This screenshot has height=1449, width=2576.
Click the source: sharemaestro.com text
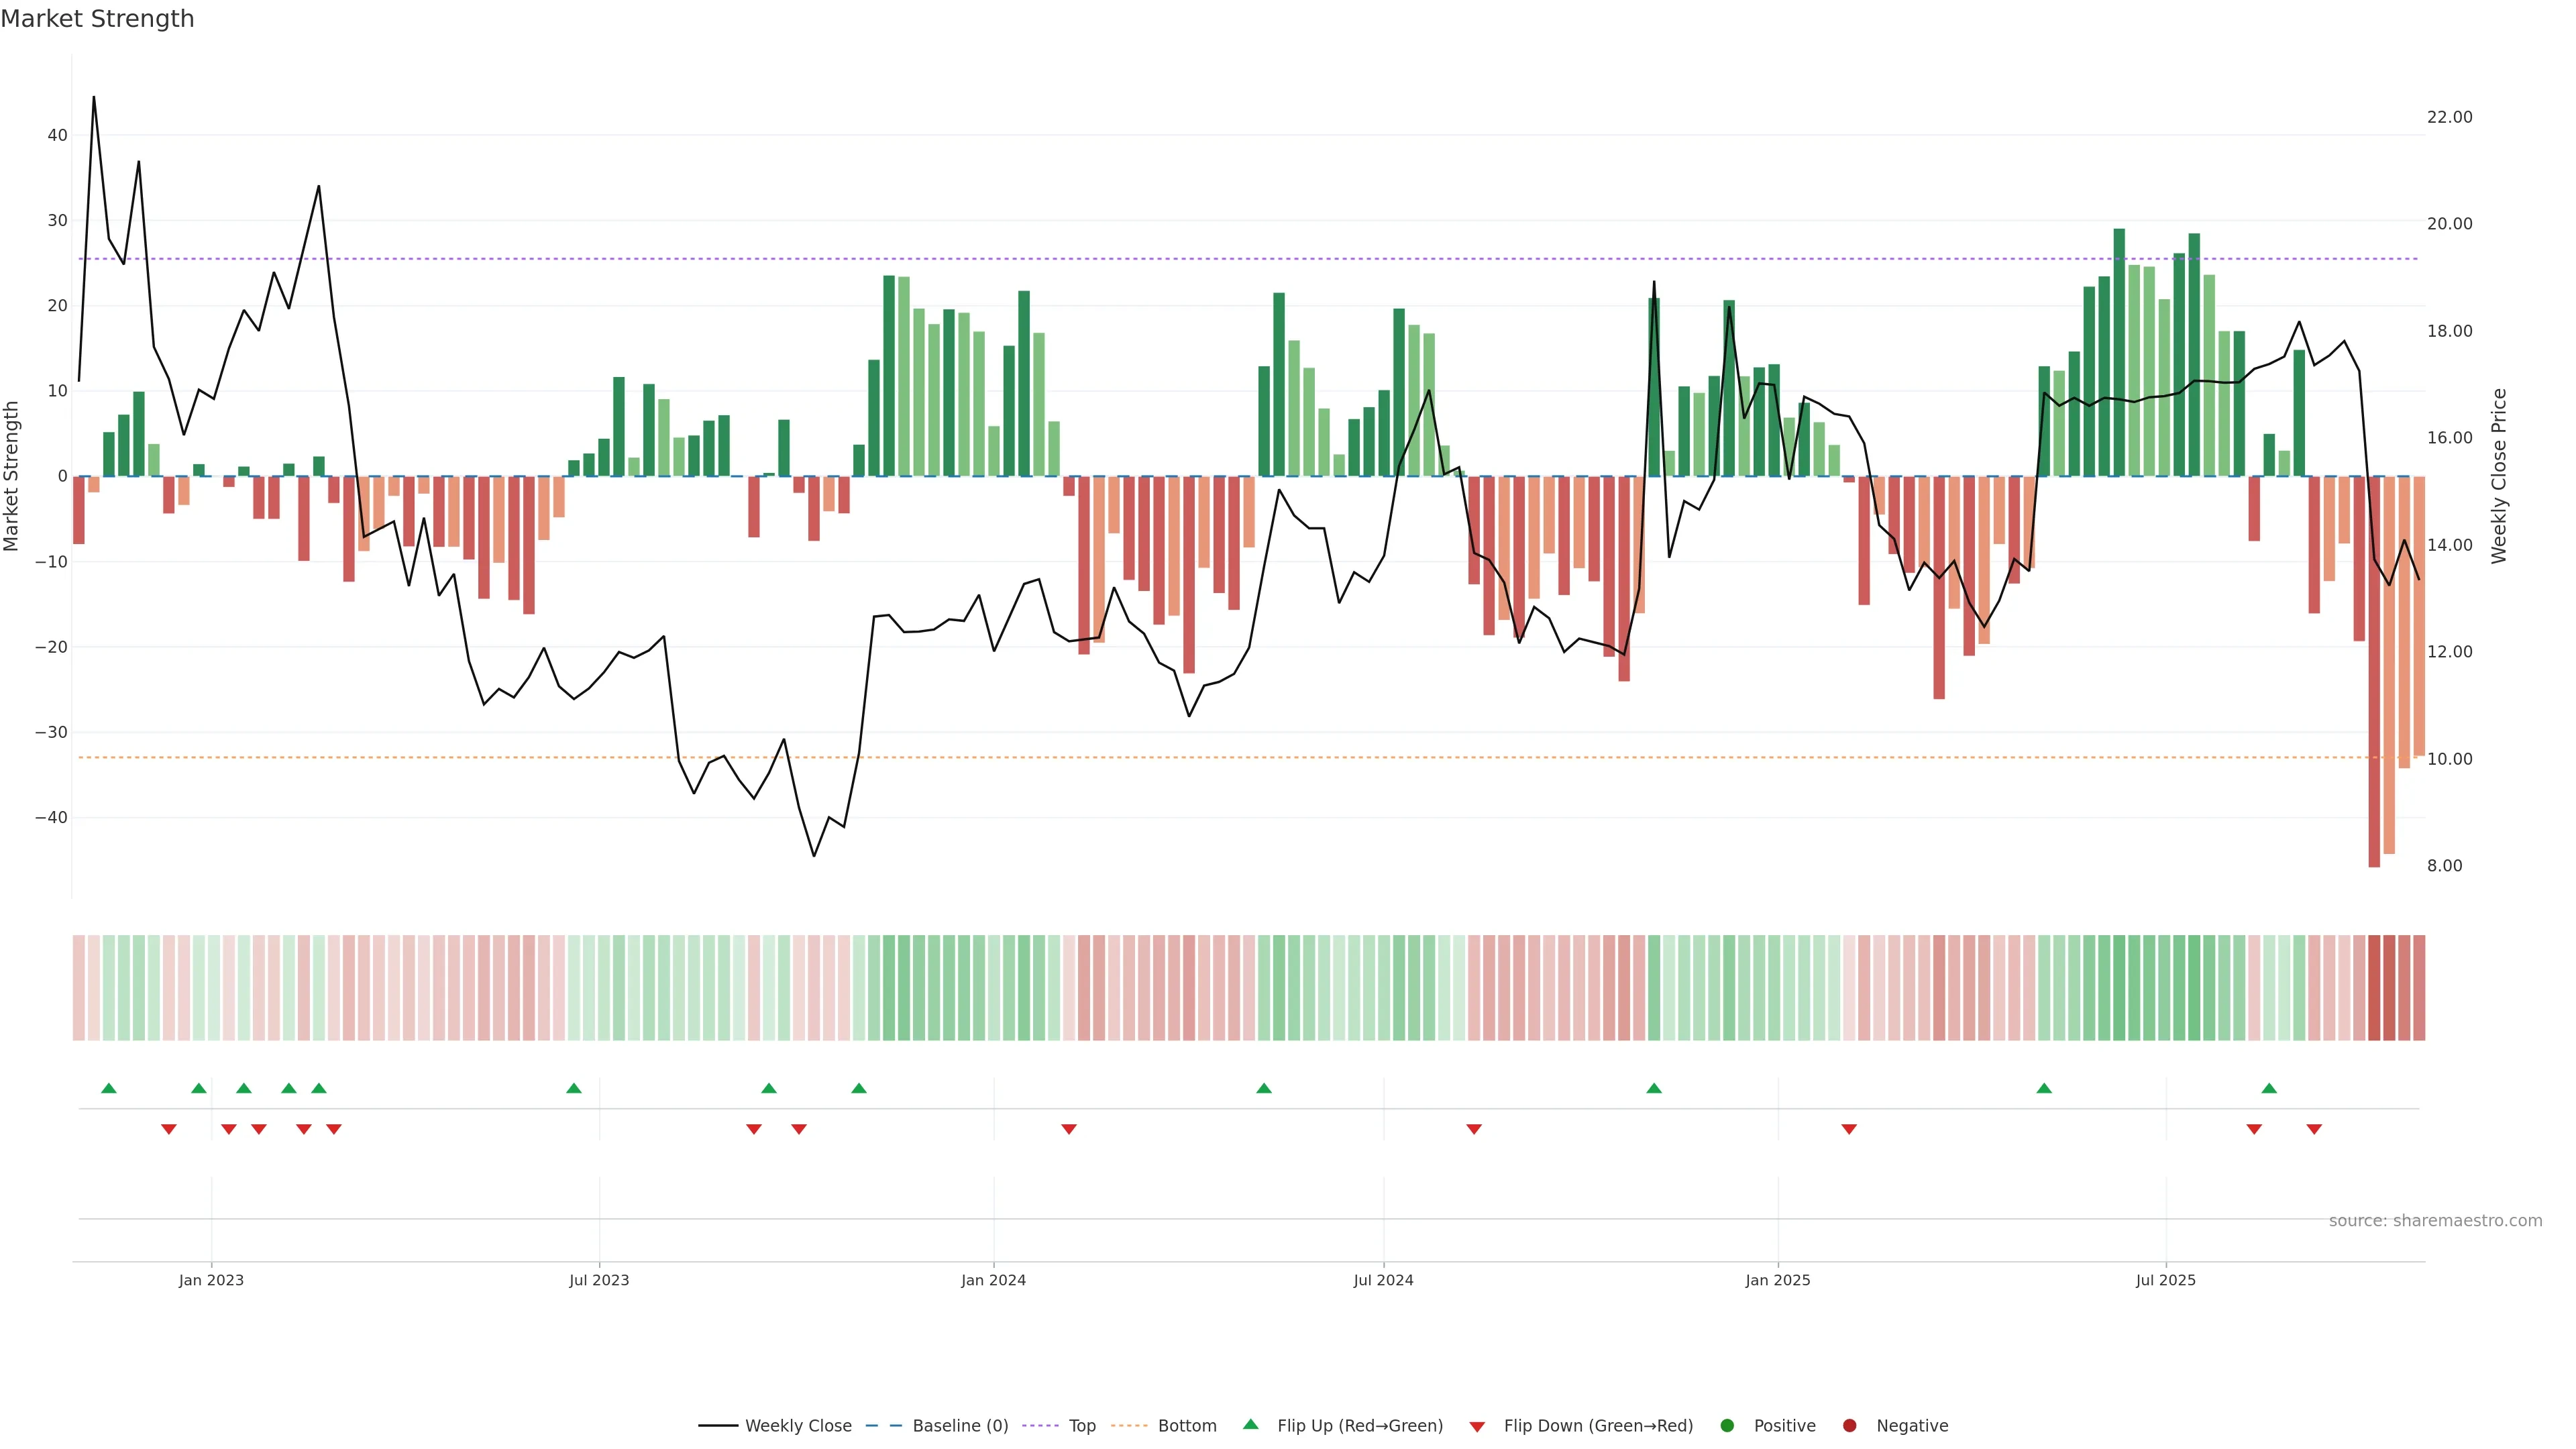[x=2435, y=1221]
